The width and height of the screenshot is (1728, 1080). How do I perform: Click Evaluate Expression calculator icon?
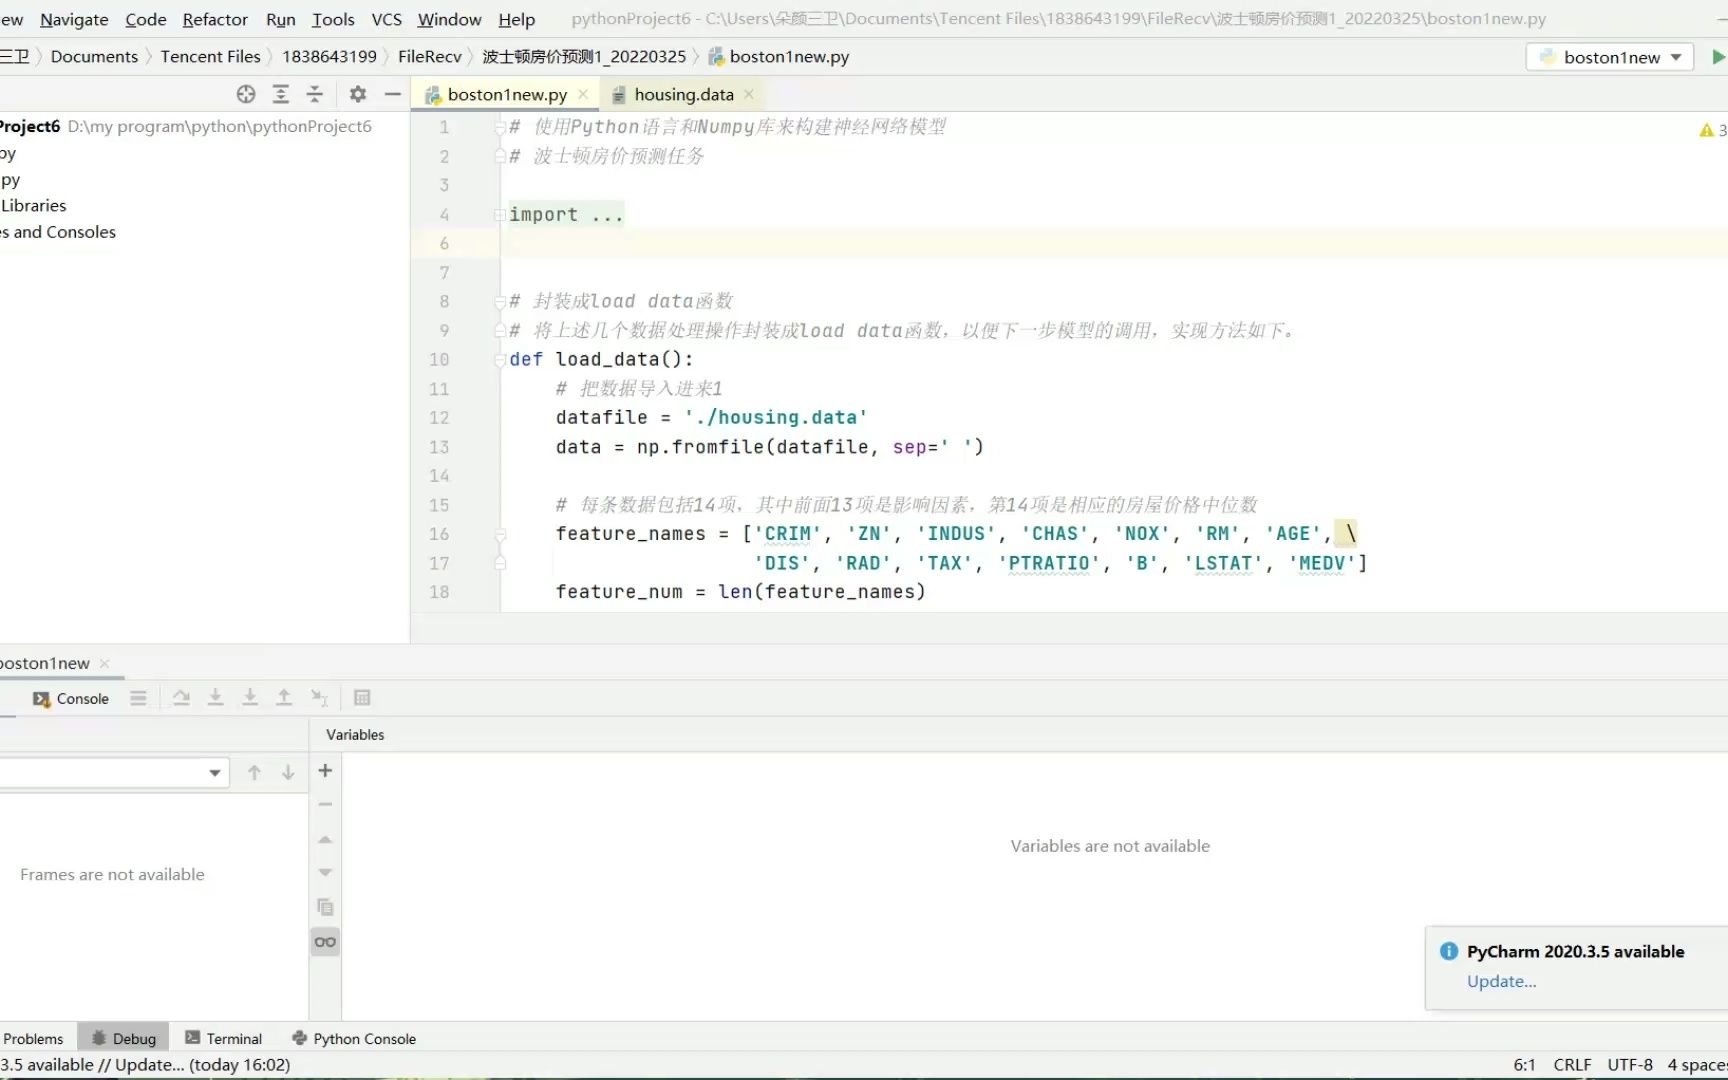pyautogui.click(x=362, y=698)
